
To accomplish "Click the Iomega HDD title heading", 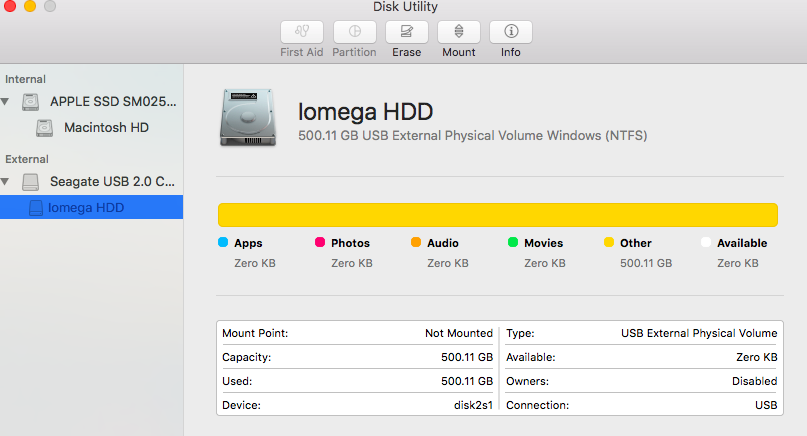I will [x=365, y=112].
